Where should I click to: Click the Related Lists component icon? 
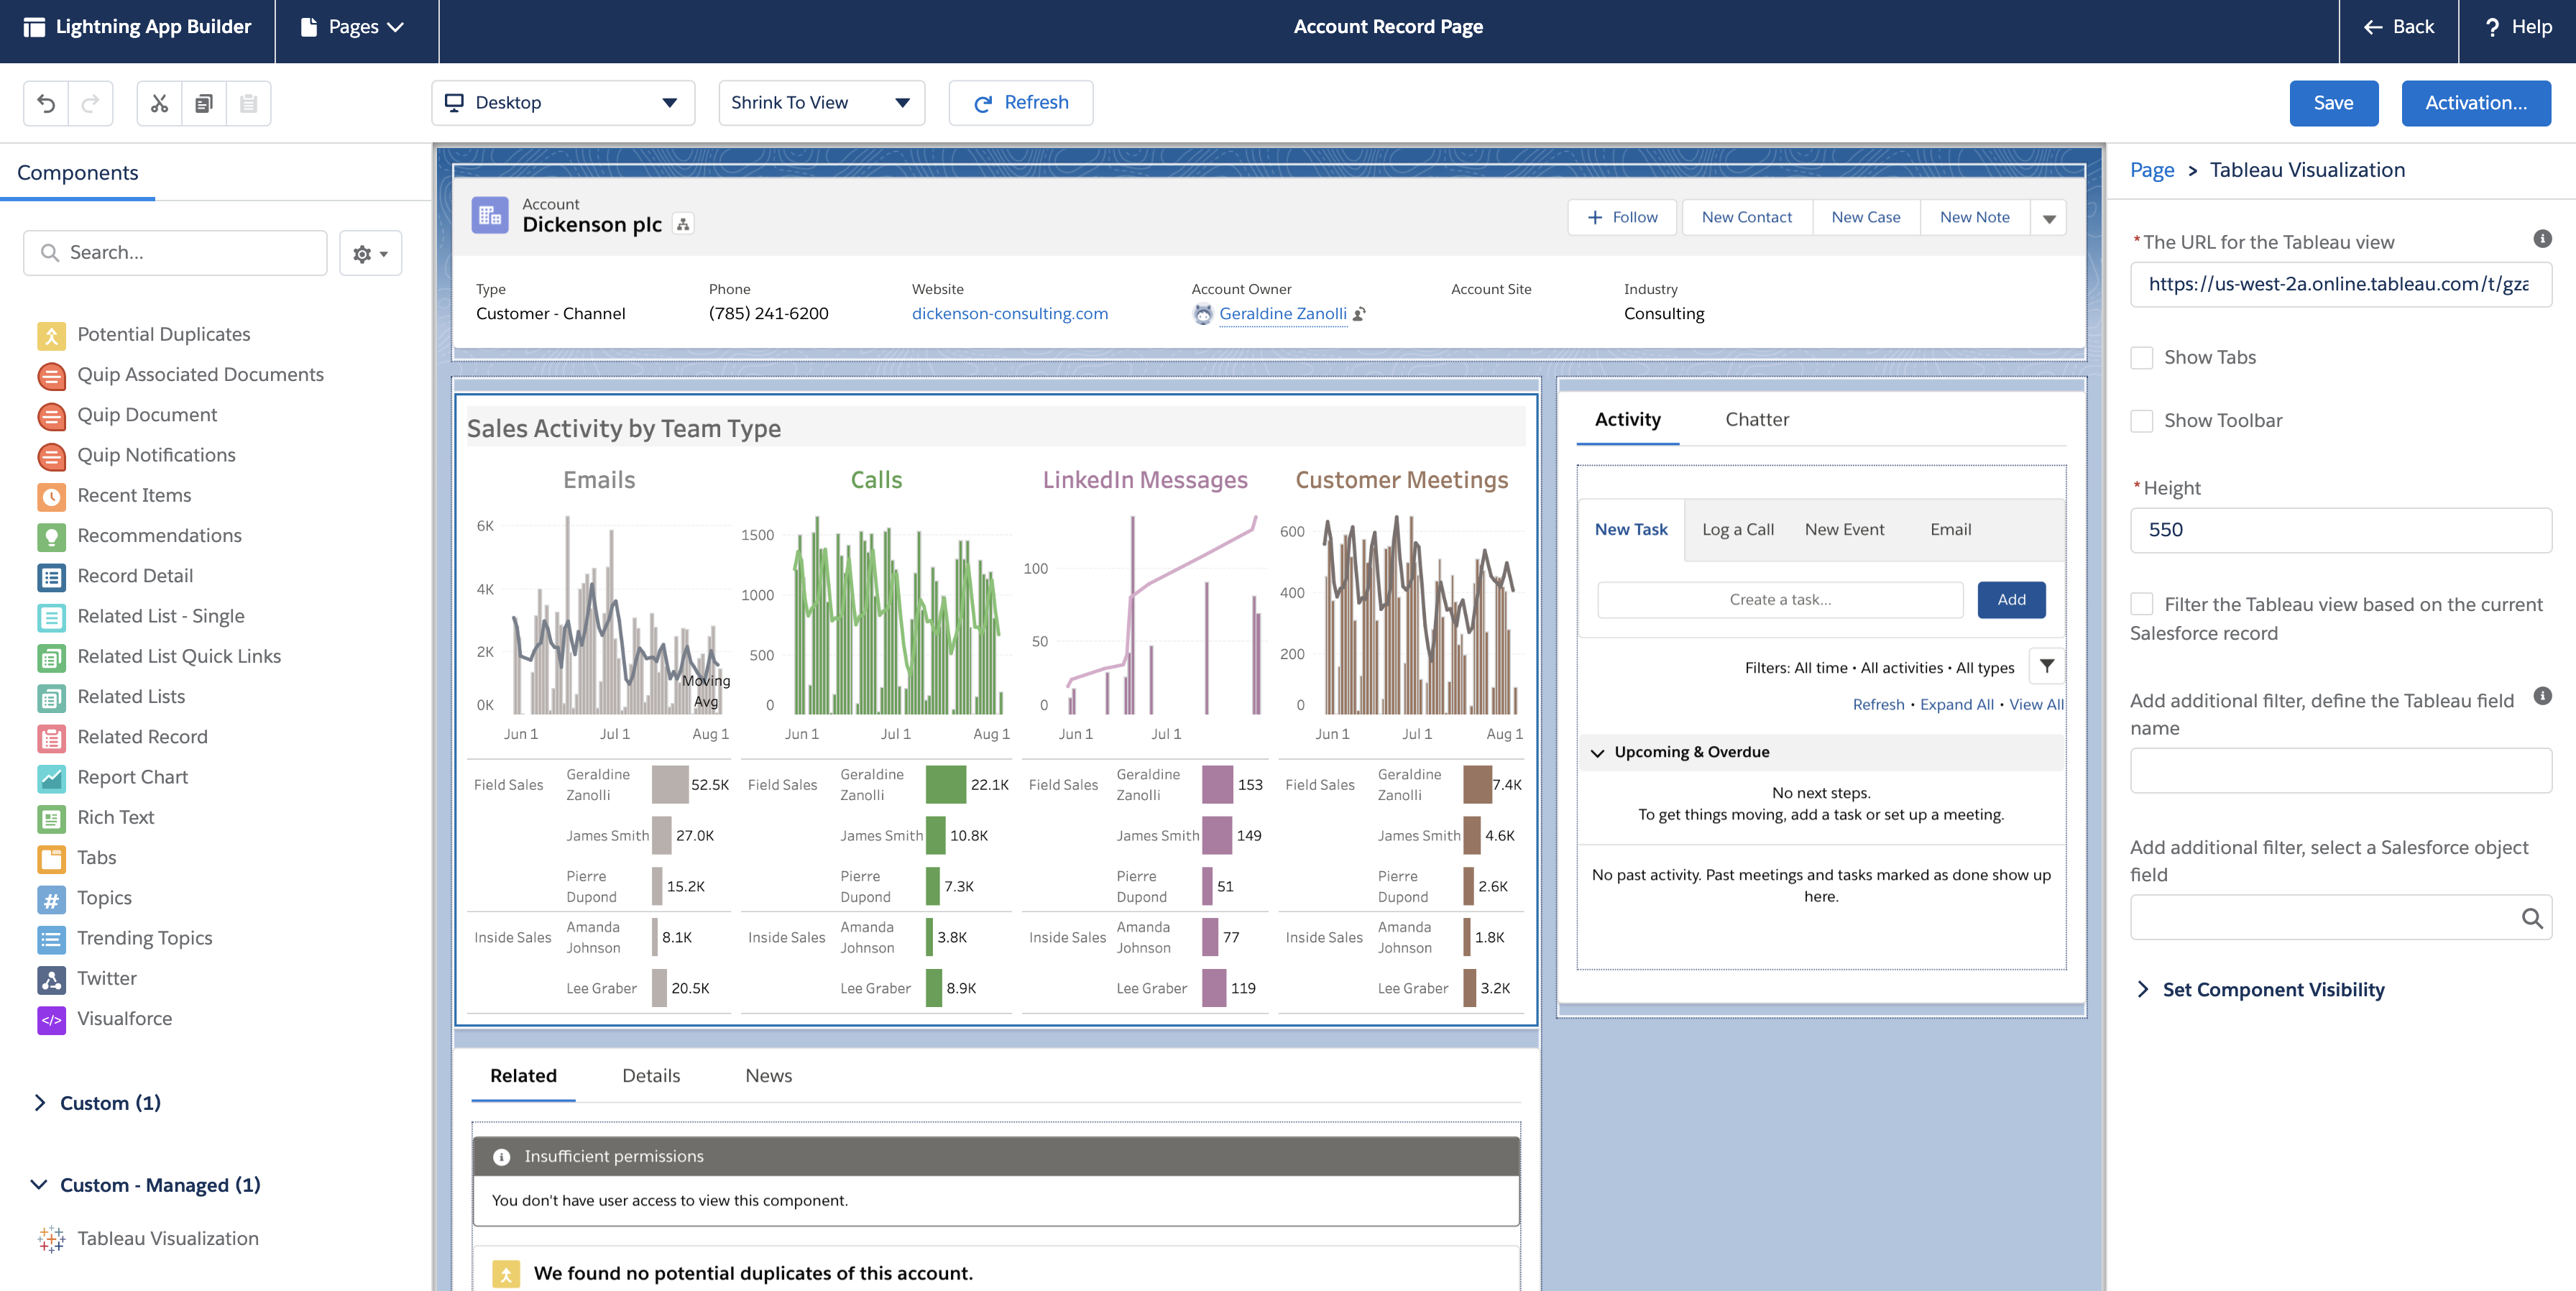point(51,695)
